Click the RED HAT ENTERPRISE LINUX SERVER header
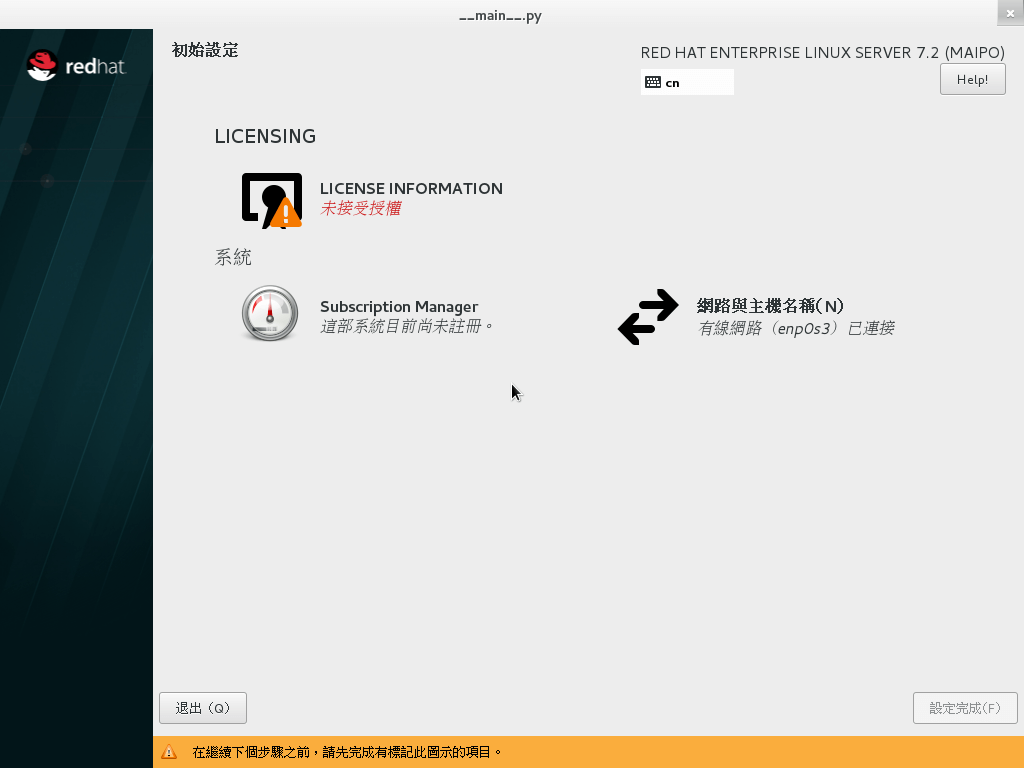Image resolution: width=1024 pixels, height=768 pixels. pos(823,52)
